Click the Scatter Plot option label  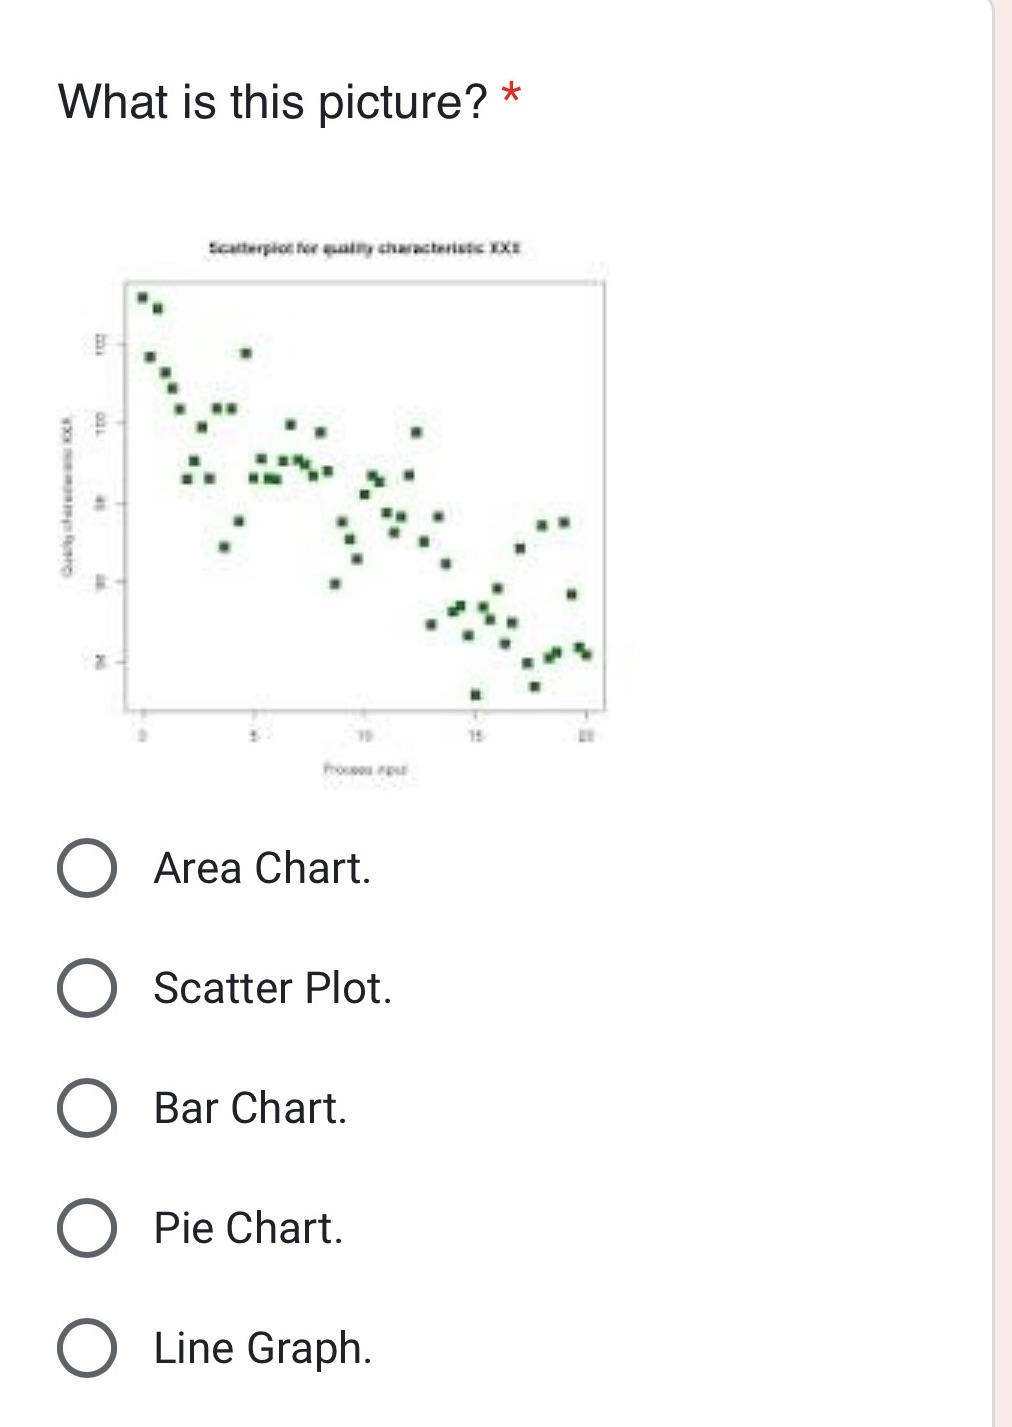(x=271, y=988)
